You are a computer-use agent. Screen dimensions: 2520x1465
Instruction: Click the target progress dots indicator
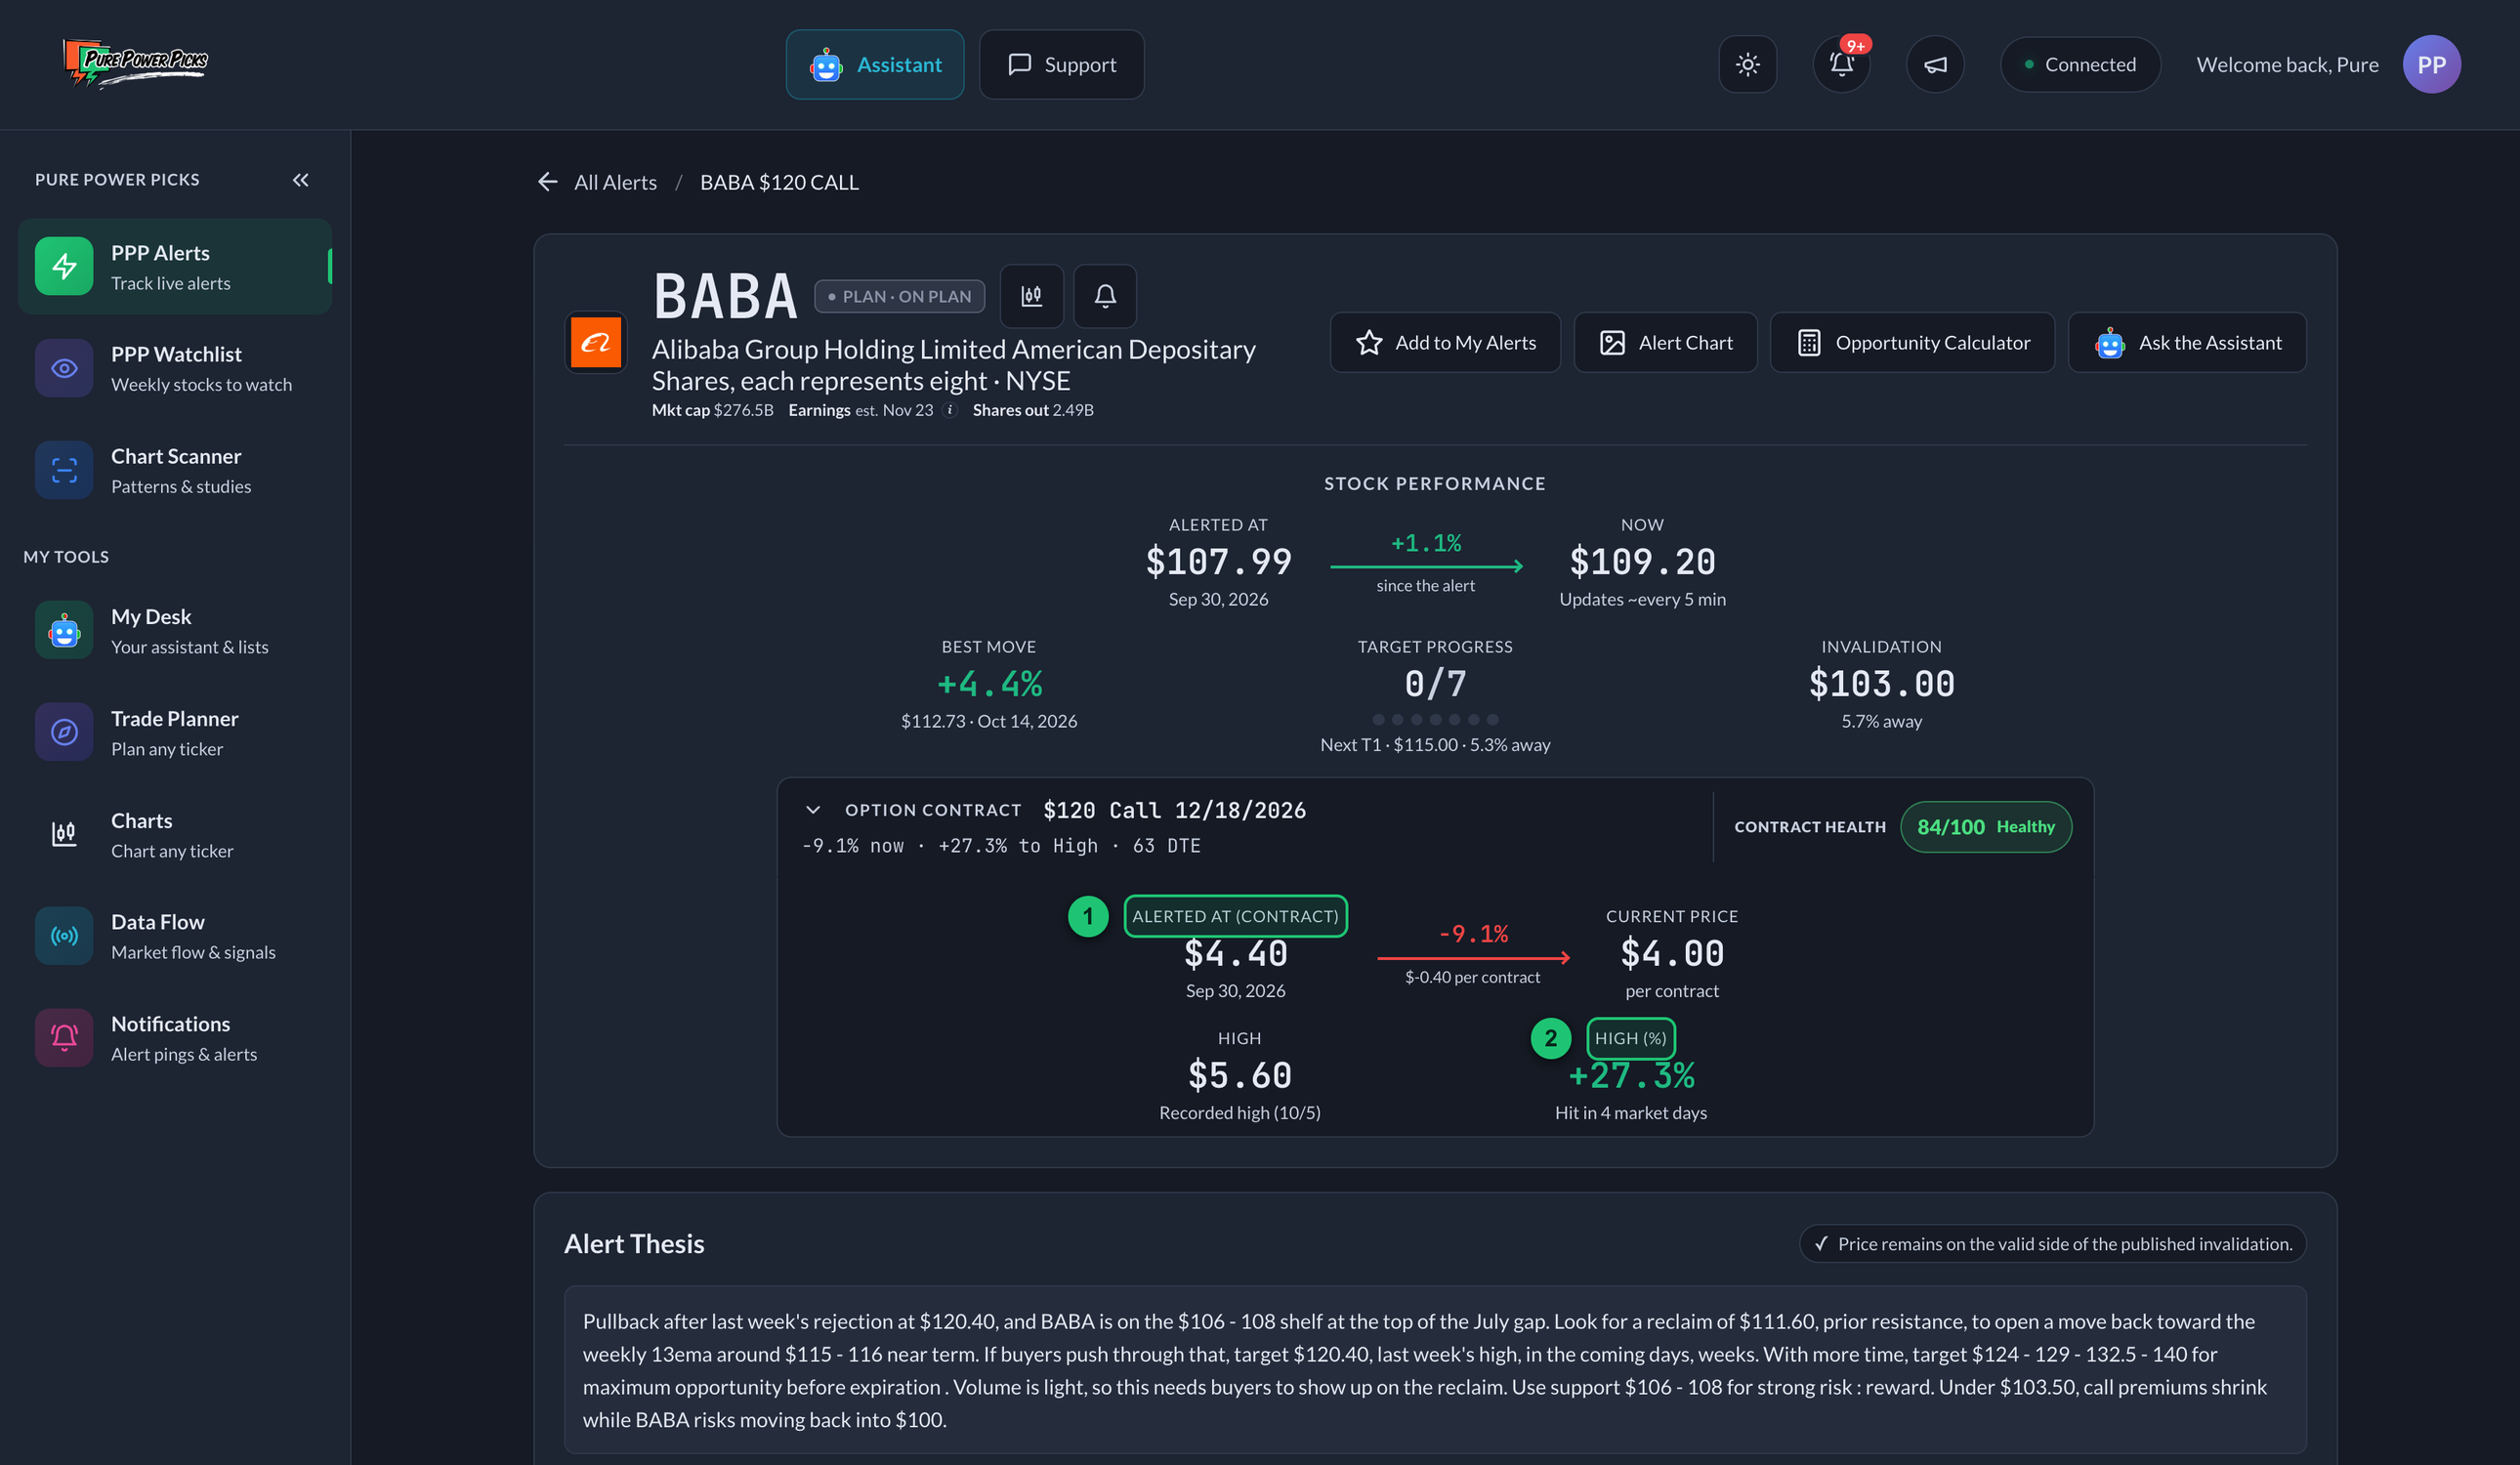(x=1435, y=719)
